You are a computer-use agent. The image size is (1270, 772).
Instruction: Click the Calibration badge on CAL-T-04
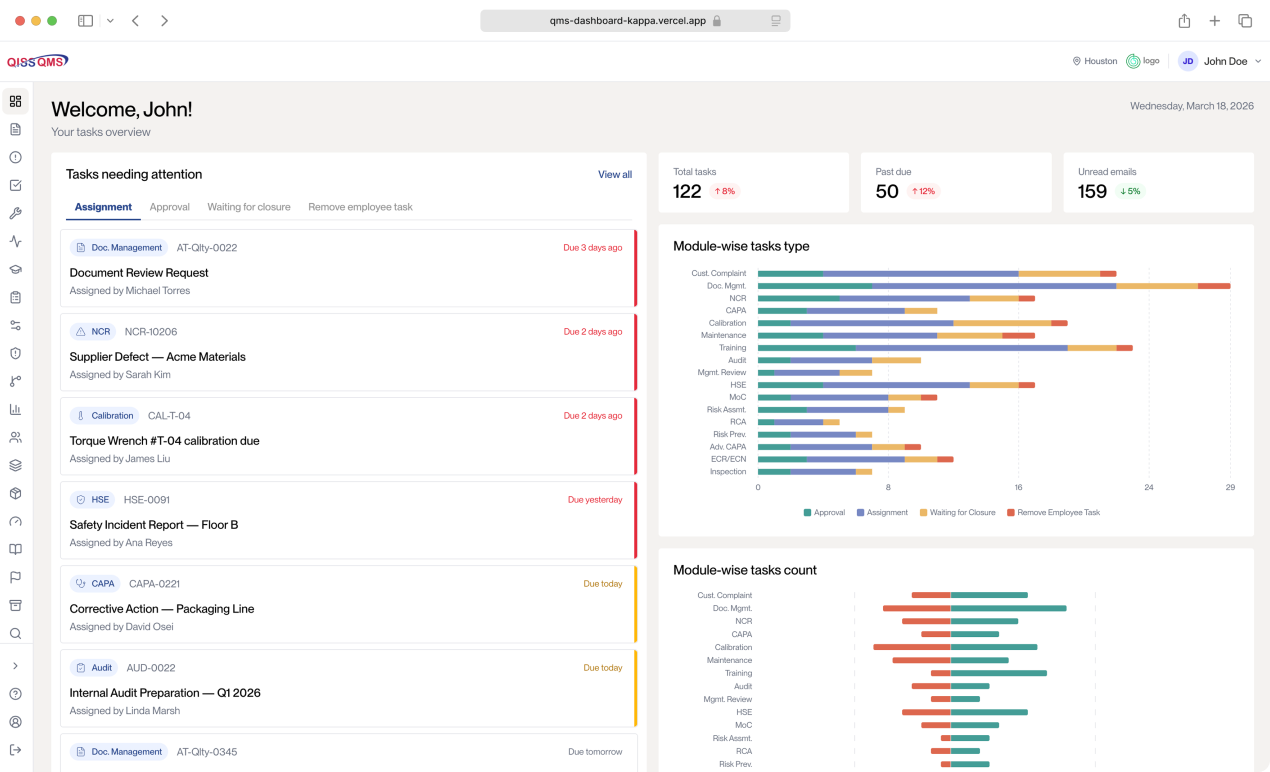pyautogui.click(x=105, y=415)
